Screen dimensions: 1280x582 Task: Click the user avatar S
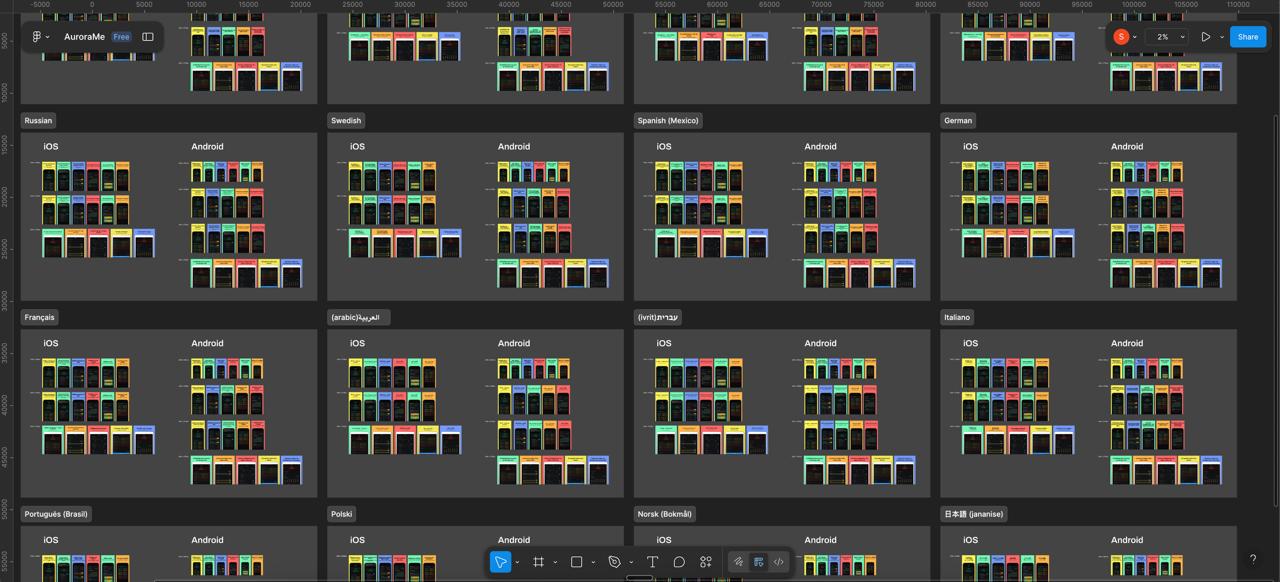click(x=1121, y=37)
